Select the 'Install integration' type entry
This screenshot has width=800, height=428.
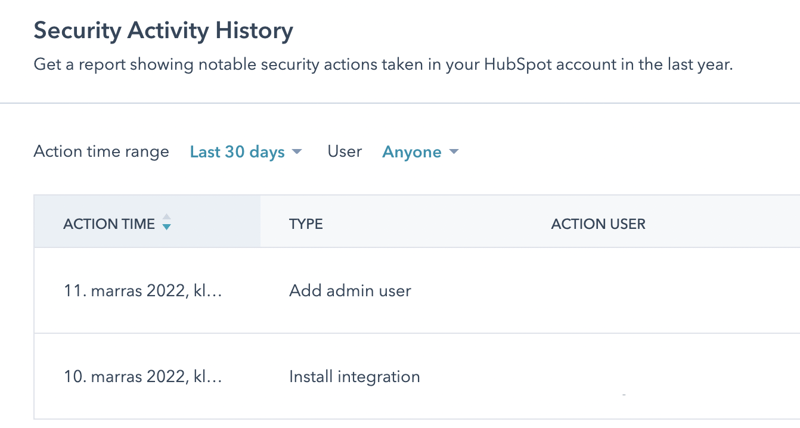pyautogui.click(x=354, y=377)
